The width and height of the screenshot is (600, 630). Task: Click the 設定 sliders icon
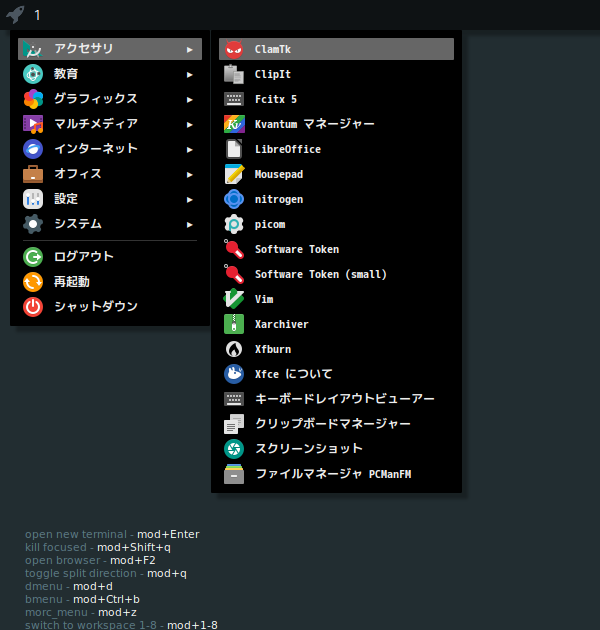coord(33,199)
